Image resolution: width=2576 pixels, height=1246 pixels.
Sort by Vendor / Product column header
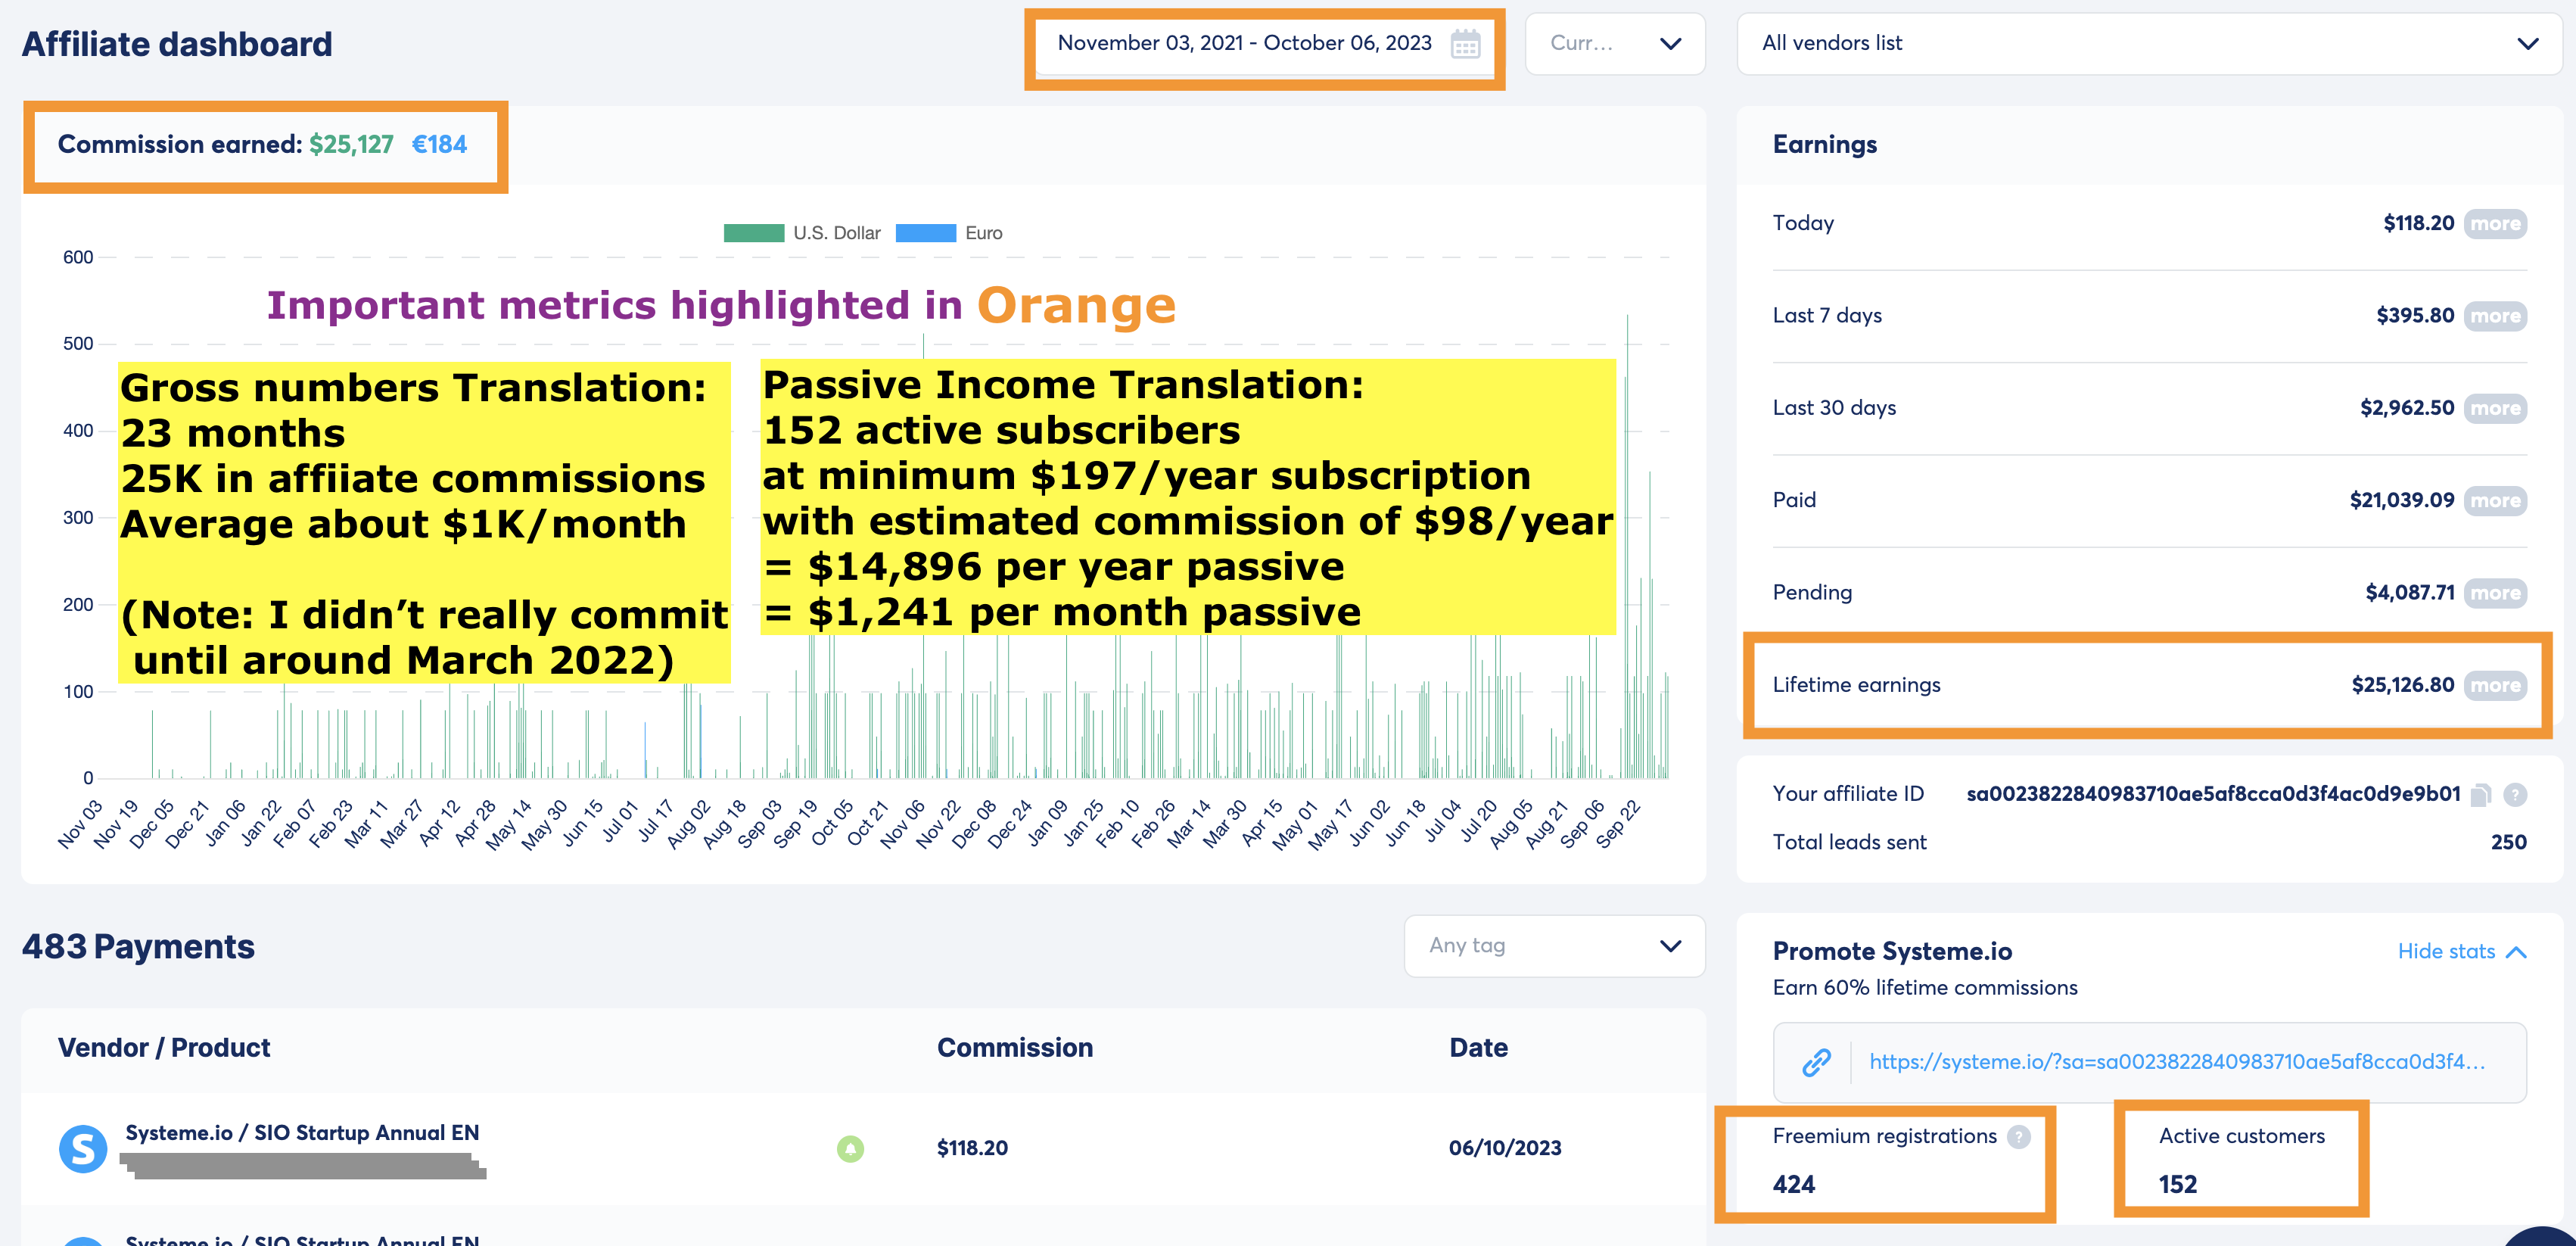[164, 1048]
